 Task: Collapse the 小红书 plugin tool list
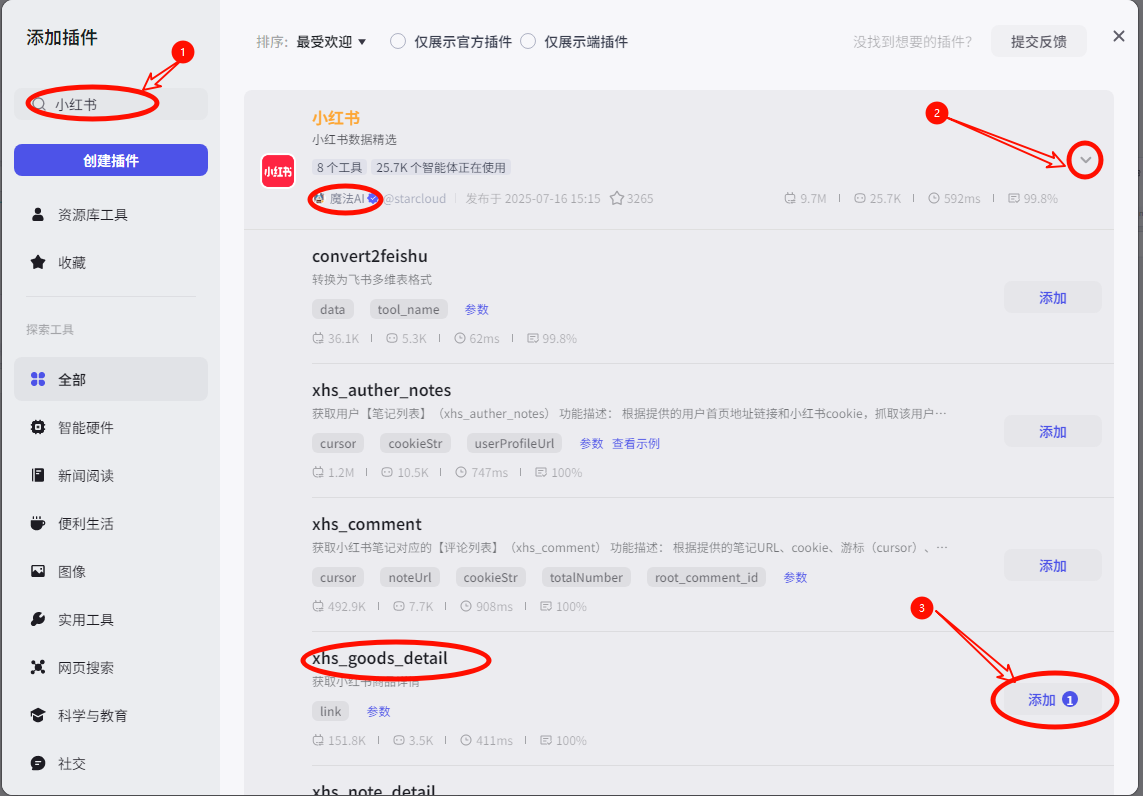[1085, 160]
